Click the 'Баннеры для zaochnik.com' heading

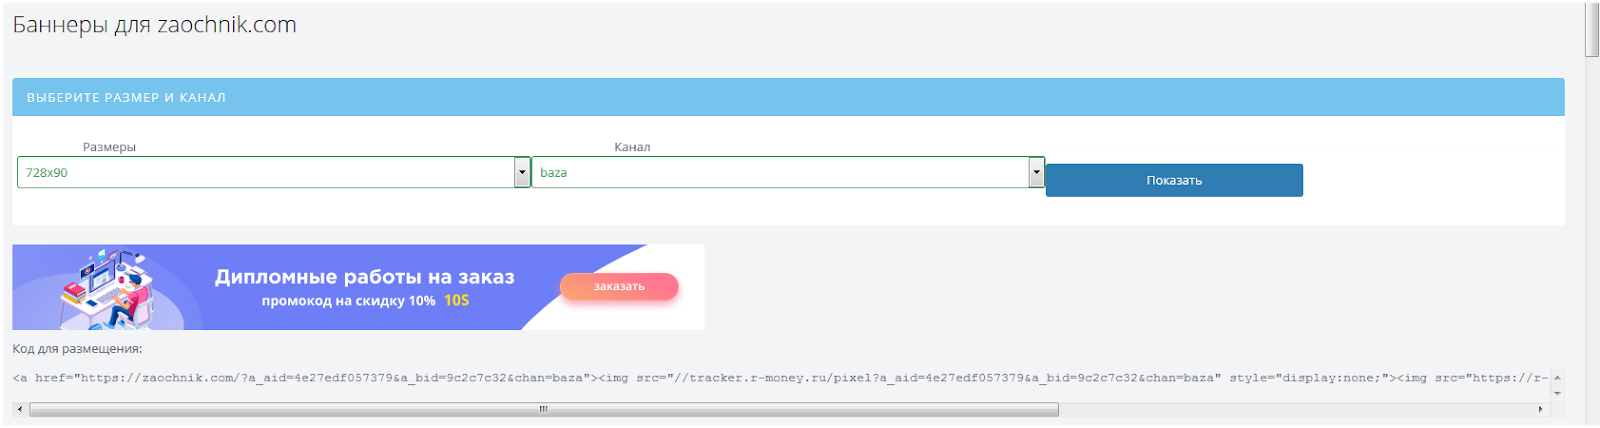coord(155,25)
